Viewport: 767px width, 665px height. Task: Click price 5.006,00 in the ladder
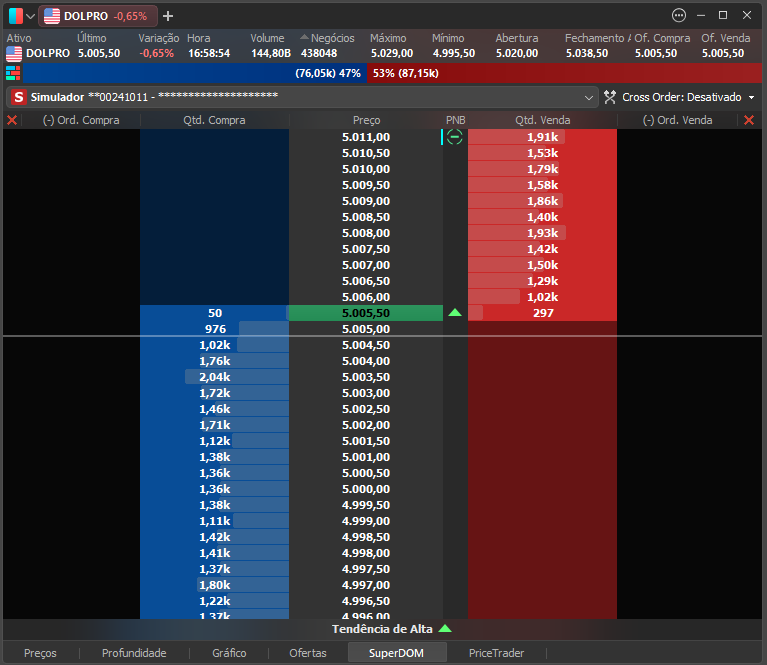coord(366,297)
